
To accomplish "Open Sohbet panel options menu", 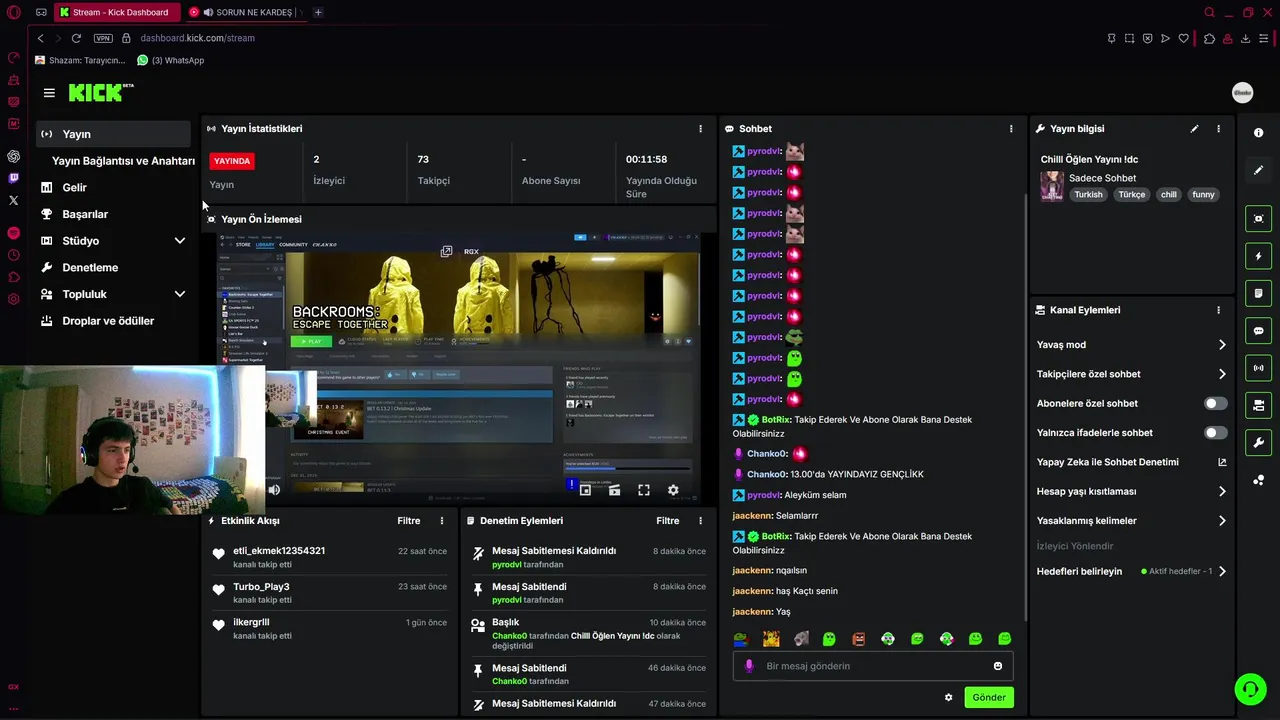I will click(x=1011, y=129).
